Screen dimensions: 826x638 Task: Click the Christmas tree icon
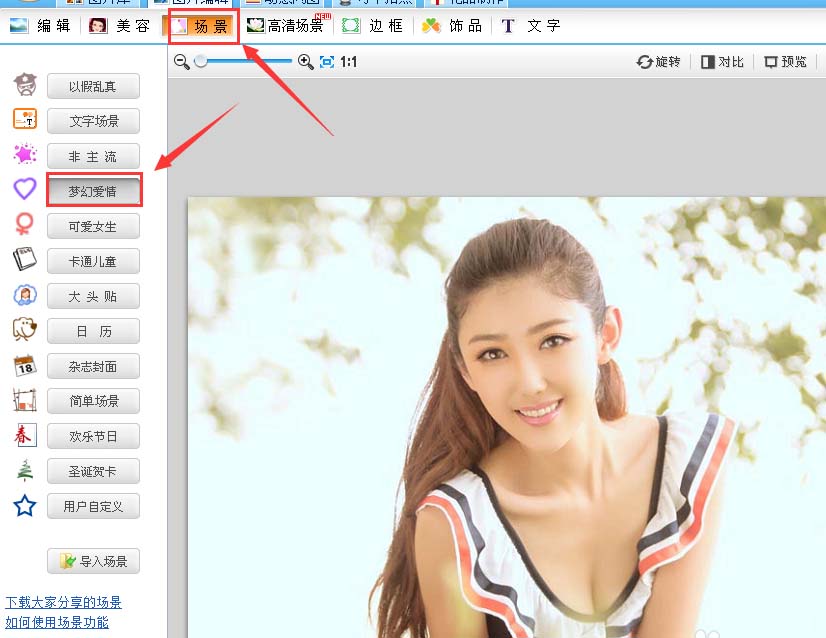[x=25, y=470]
